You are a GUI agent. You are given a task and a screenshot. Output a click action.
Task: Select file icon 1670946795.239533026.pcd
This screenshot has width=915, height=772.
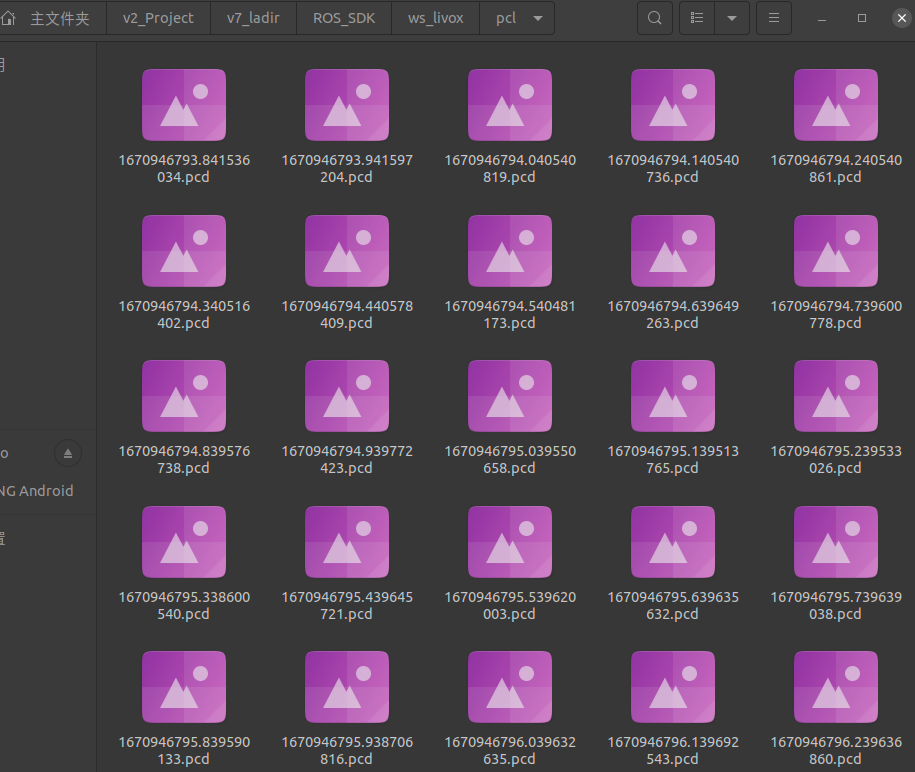point(836,396)
